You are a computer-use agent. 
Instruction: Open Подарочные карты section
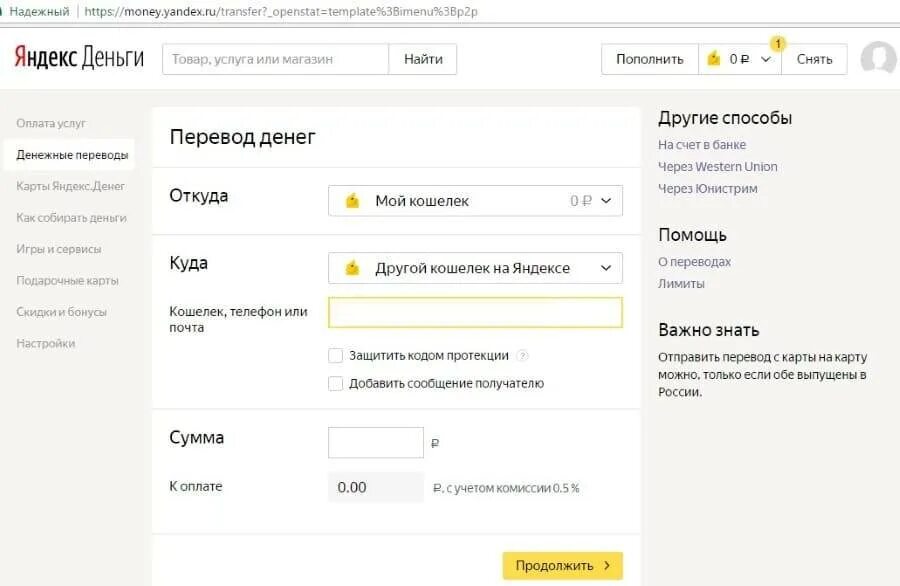tap(67, 281)
